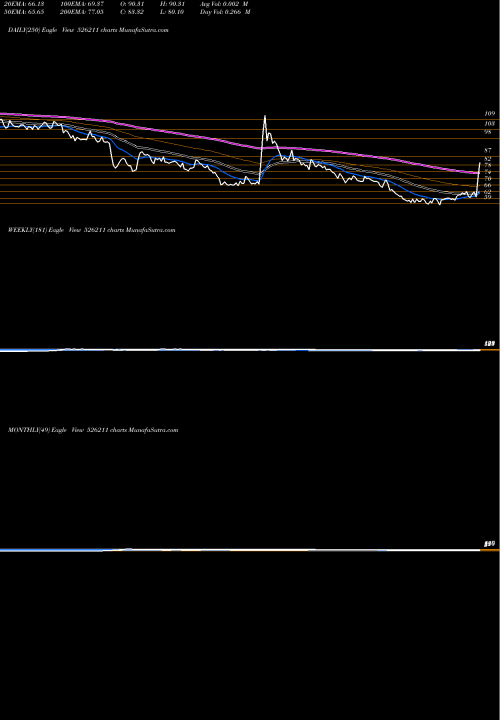Select the low price L: 80.10
This screenshot has width=500, height=720.
click(172, 12)
